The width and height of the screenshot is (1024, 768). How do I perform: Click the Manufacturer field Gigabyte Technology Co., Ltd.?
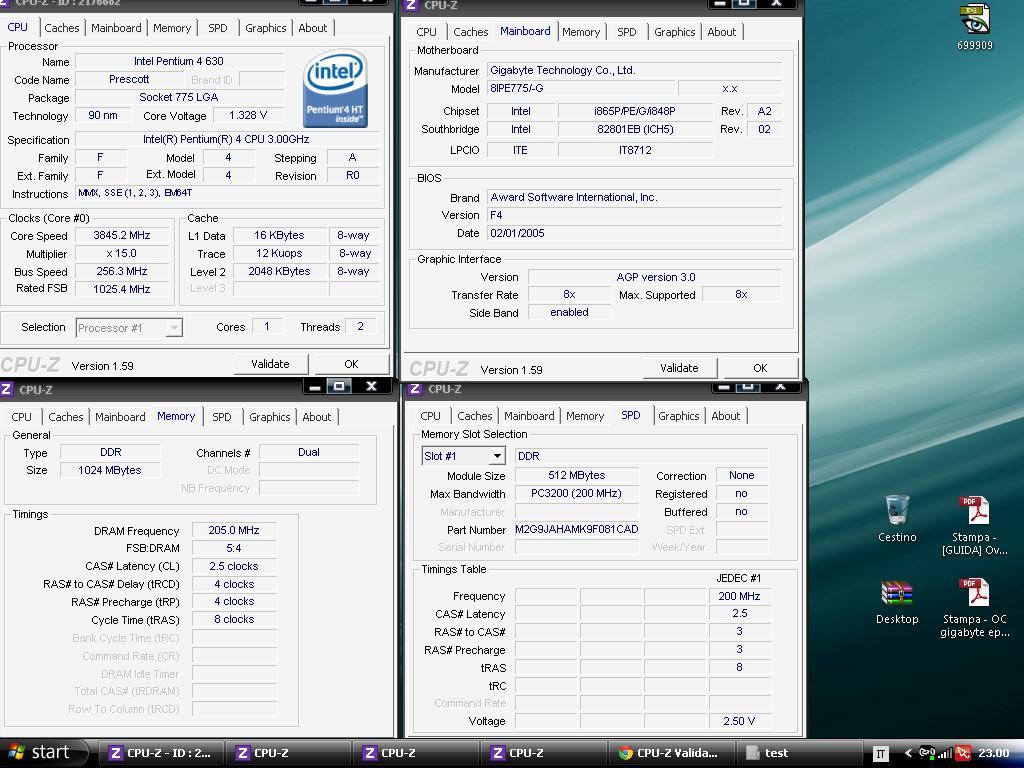coord(633,70)
